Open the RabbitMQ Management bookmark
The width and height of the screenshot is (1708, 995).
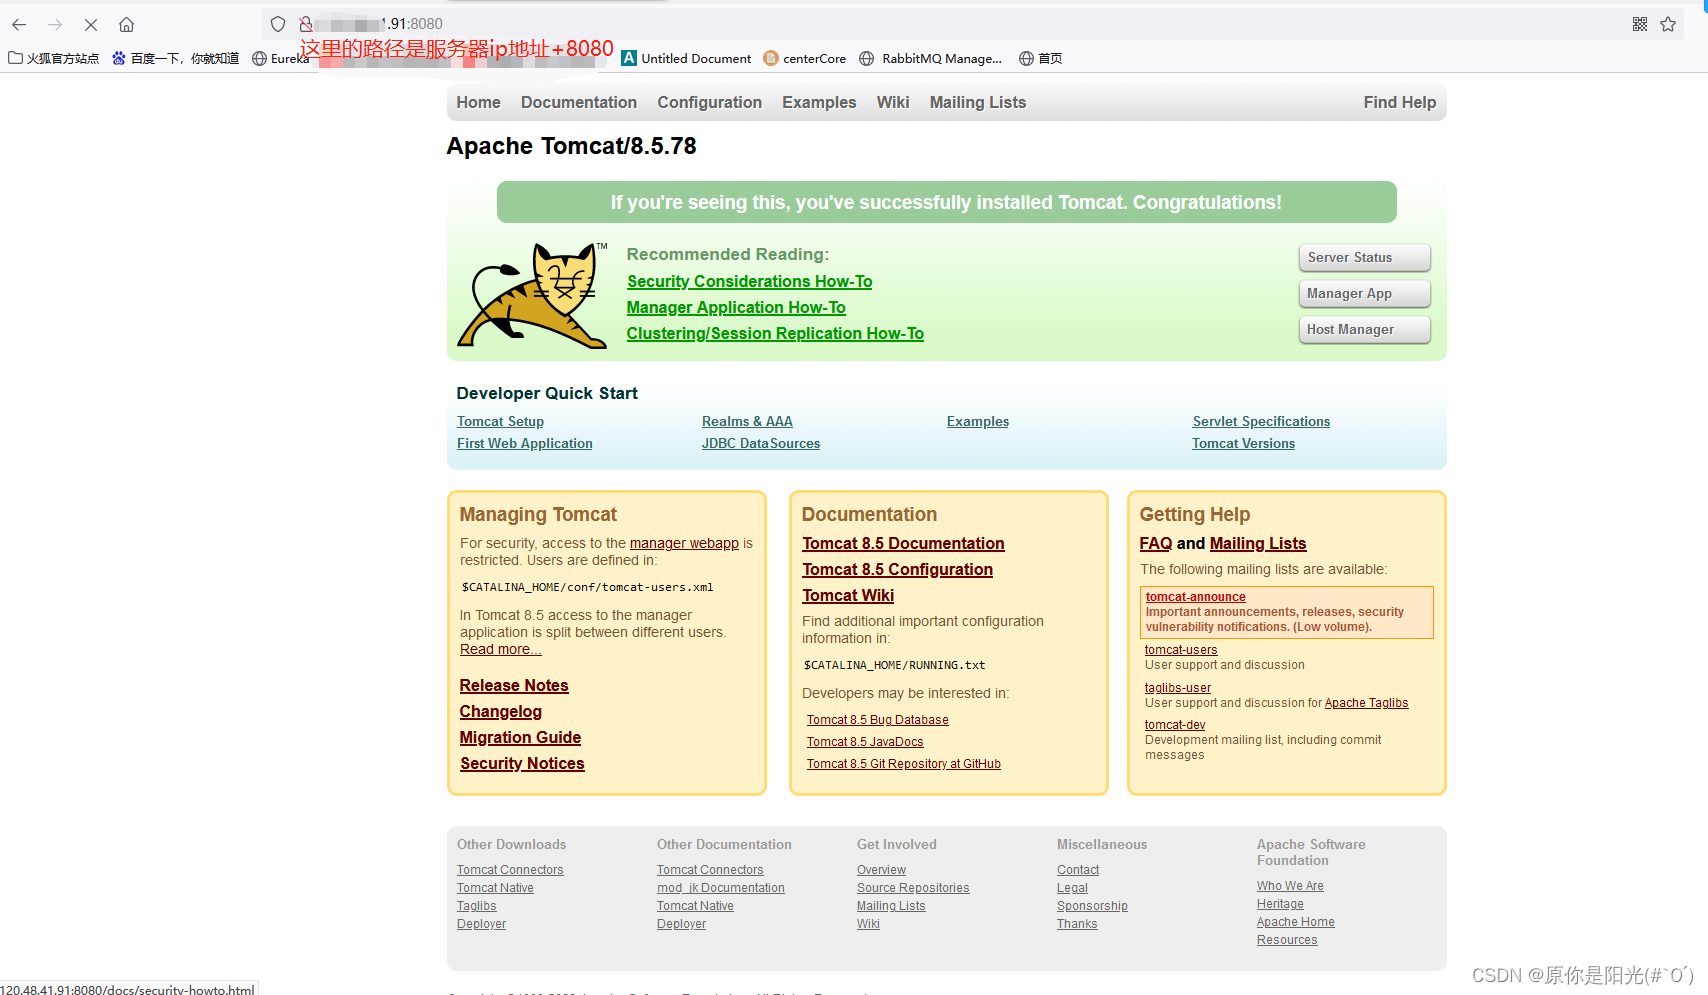(930, 58)
